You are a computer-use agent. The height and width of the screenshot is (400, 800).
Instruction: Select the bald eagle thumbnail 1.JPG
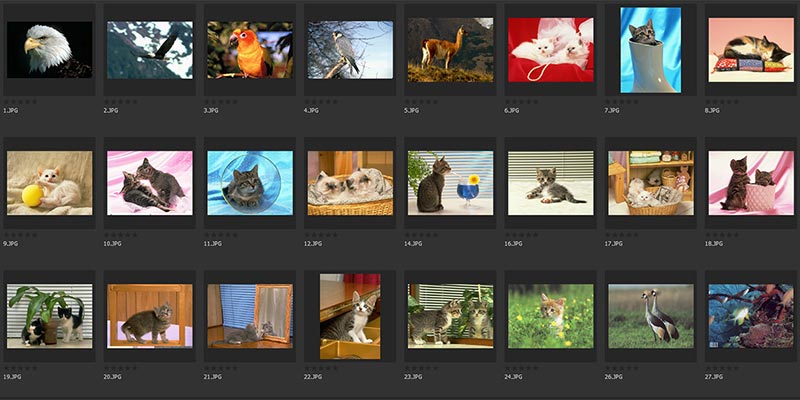(x=49, y=49)
